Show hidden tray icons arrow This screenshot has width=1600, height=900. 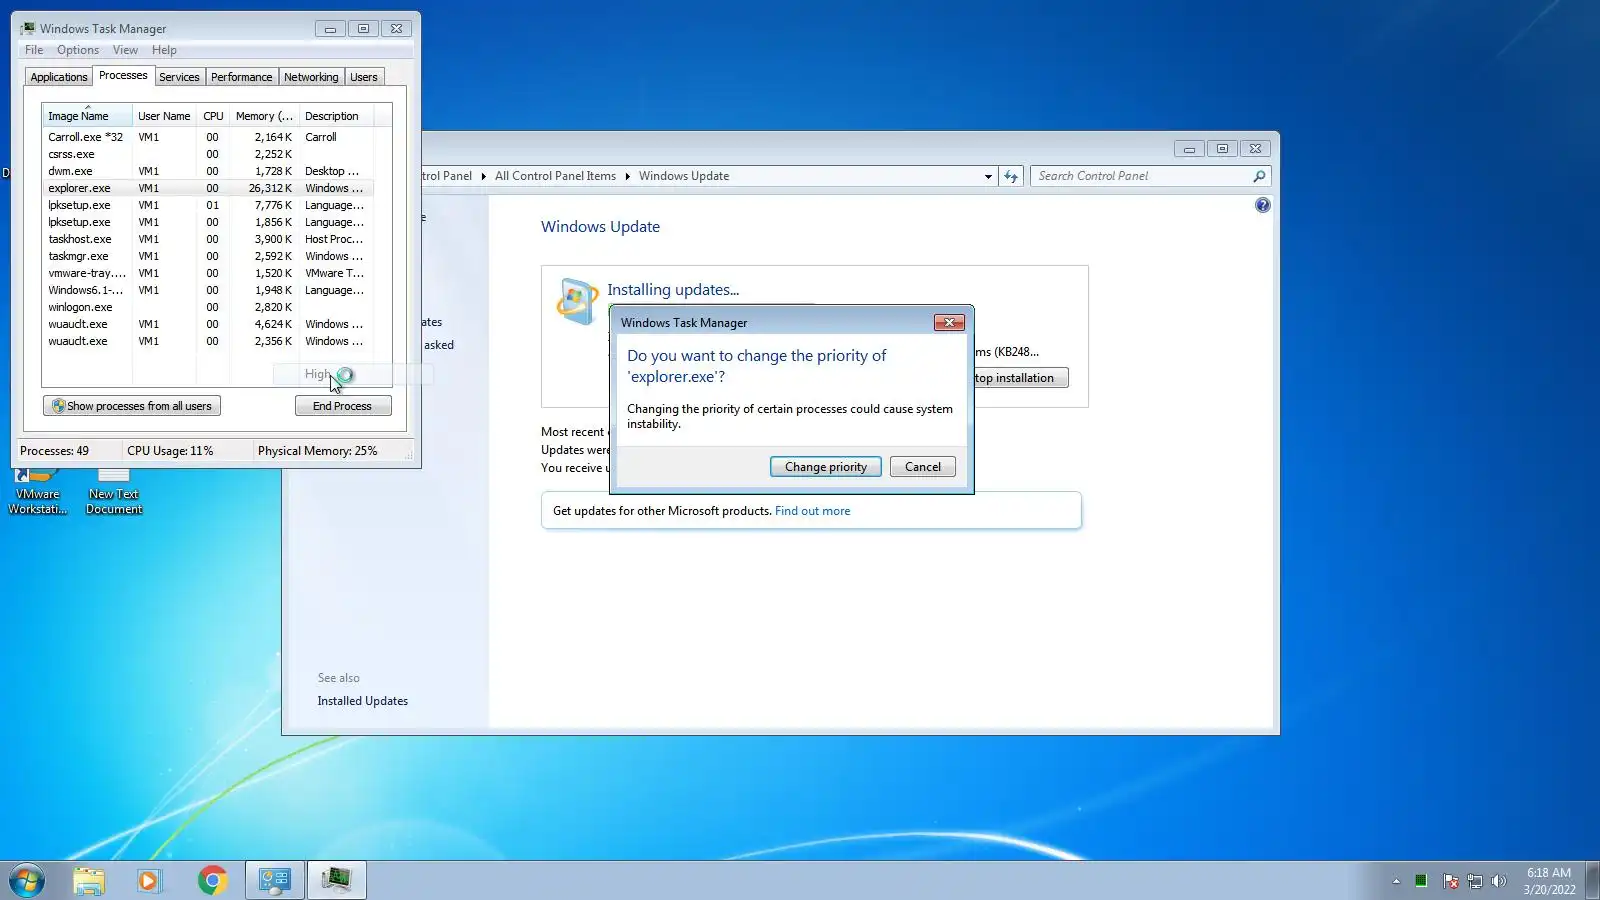pos(1396,881)
